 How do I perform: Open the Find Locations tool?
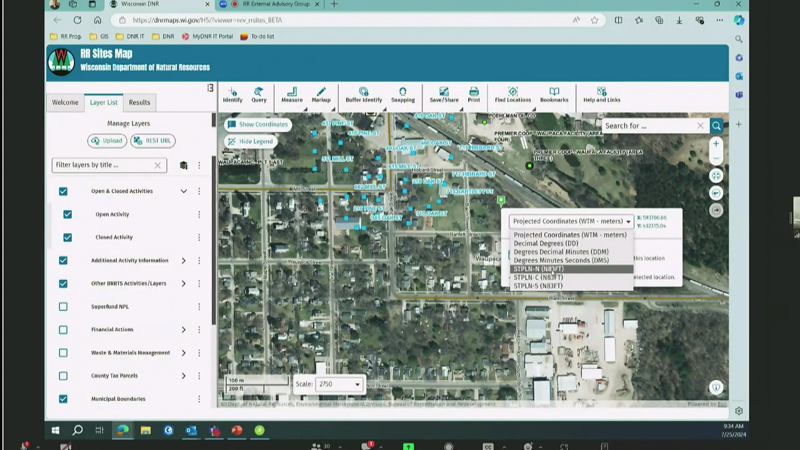513,95
